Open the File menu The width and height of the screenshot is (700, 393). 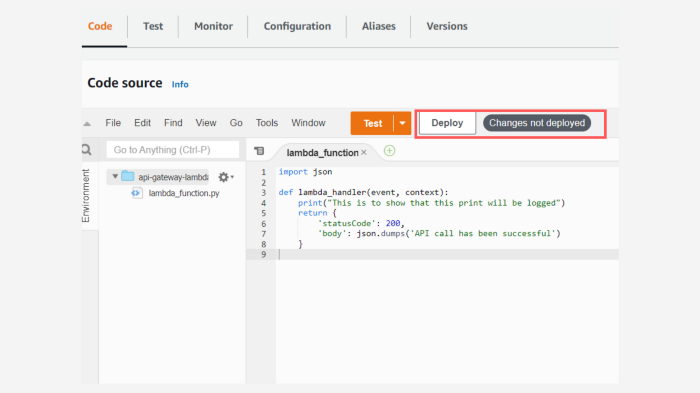pyautogui.click(x=113, y=123)
